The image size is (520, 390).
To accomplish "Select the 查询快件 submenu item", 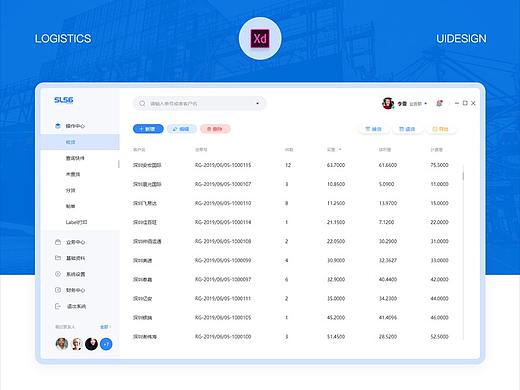I will [x=75, y=158].
